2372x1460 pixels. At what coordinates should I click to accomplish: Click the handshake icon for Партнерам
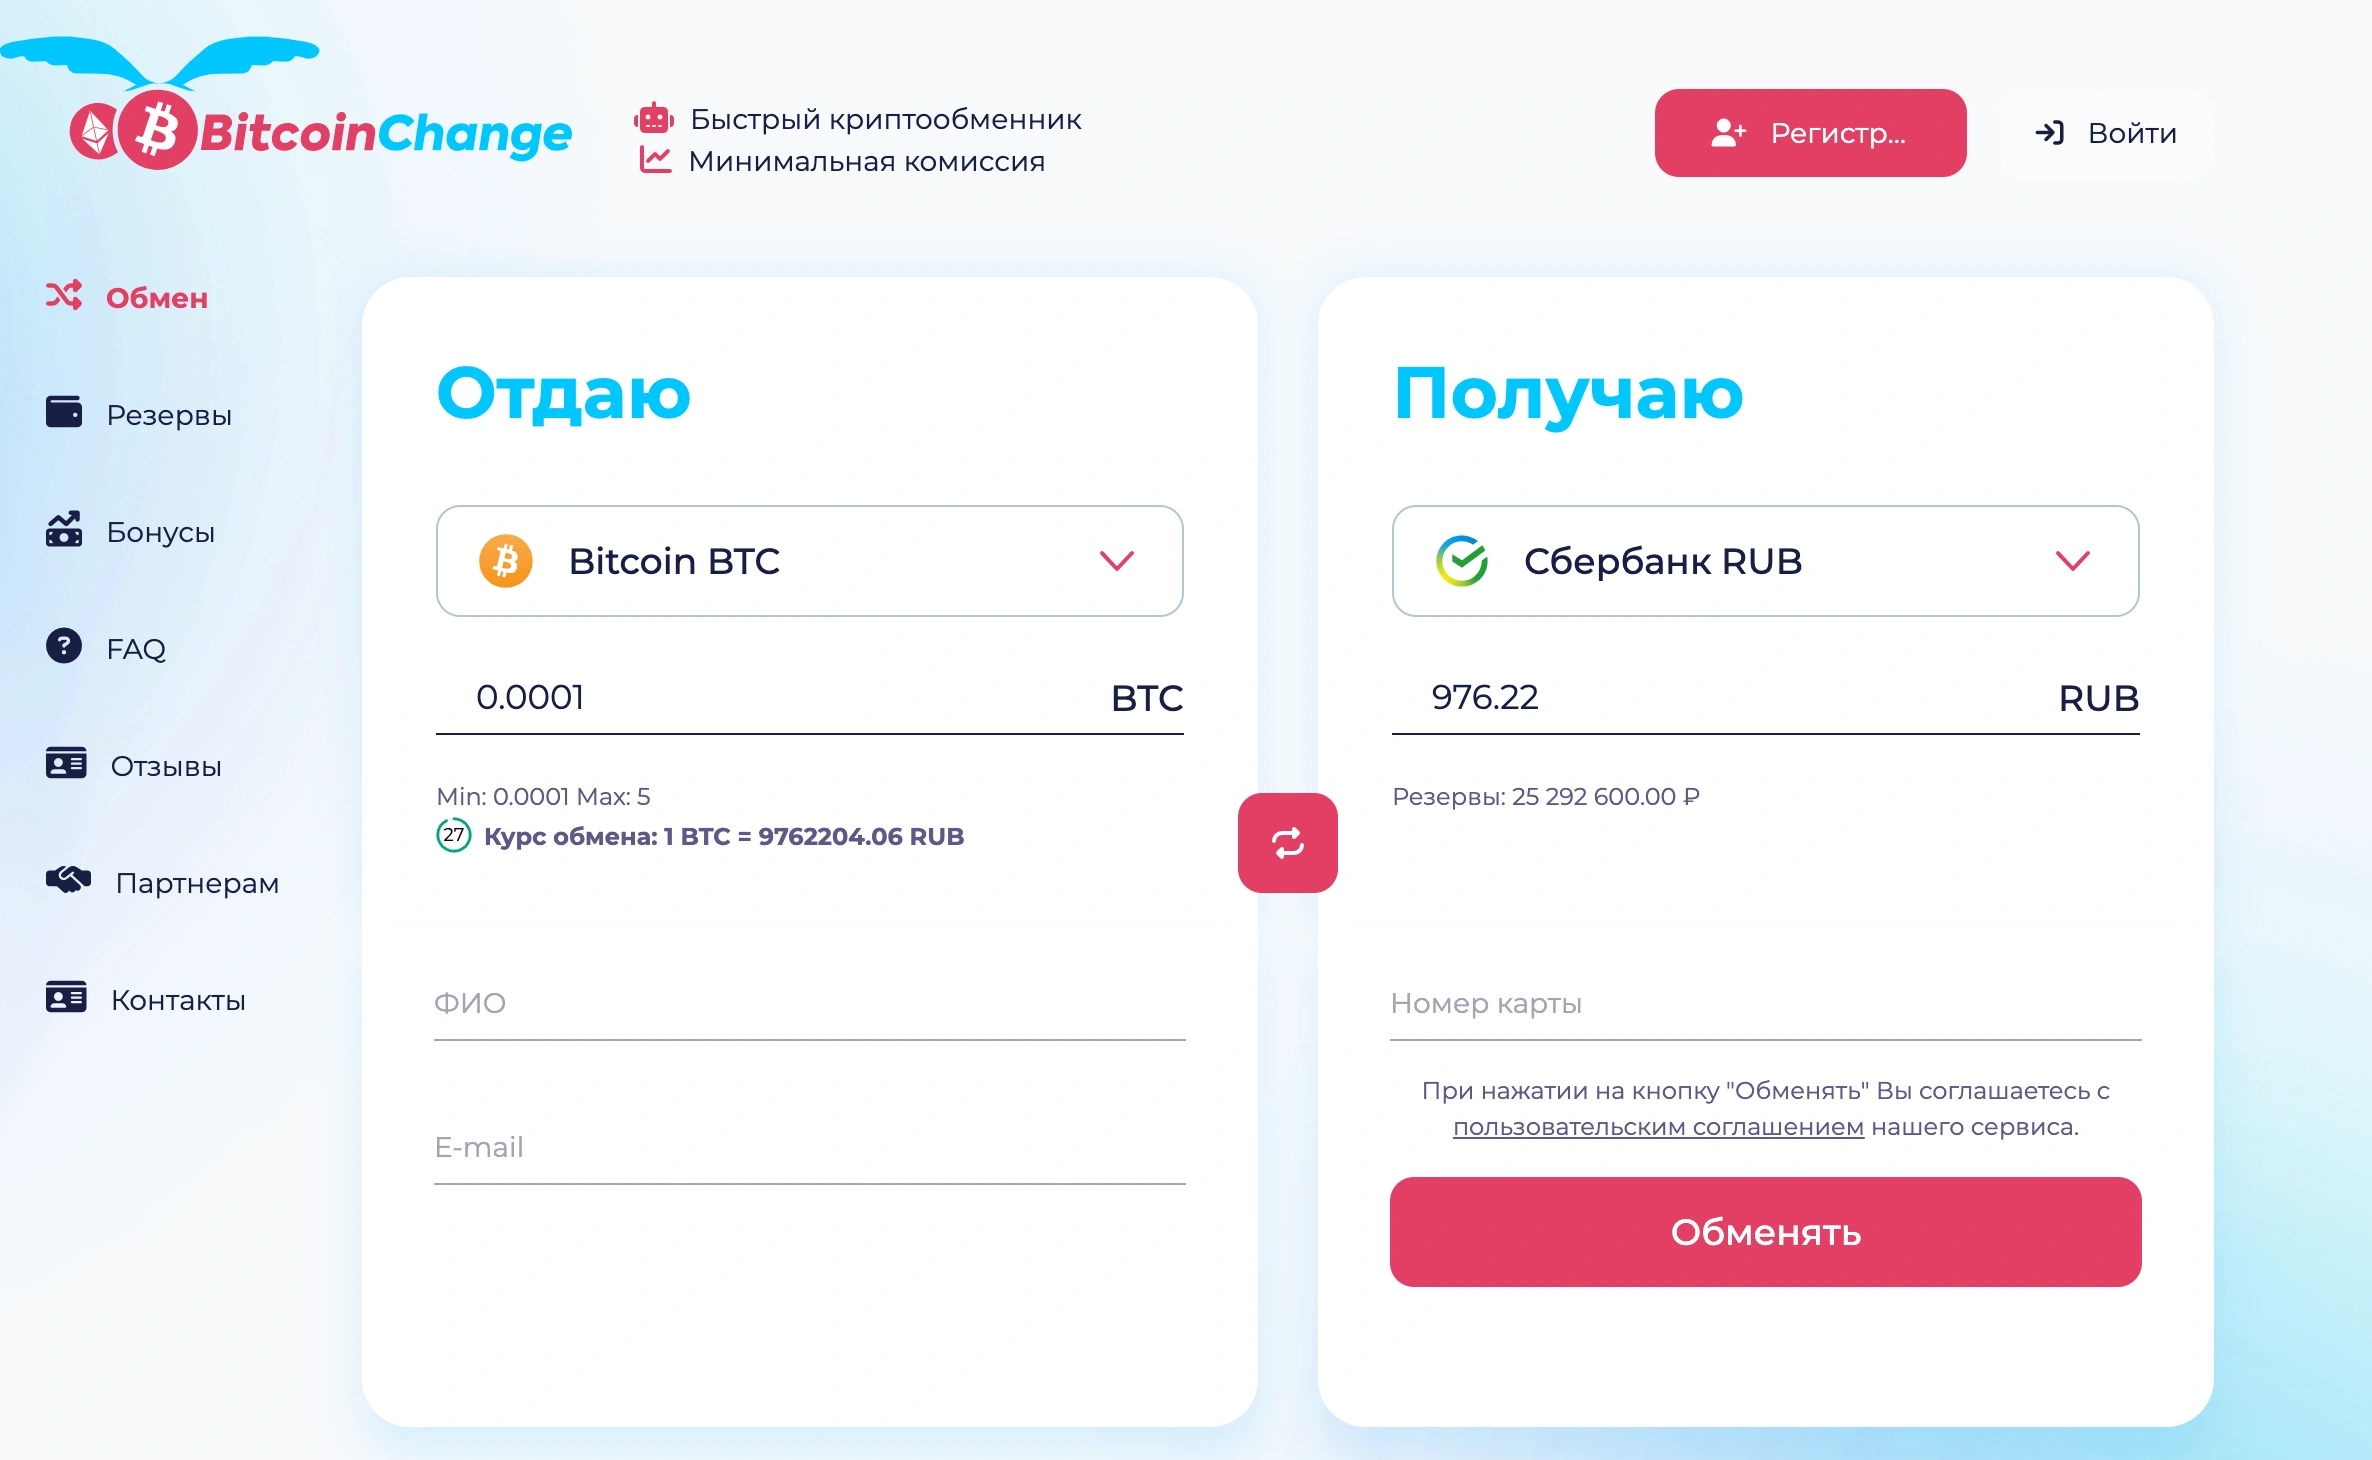[x=68, y=880]
